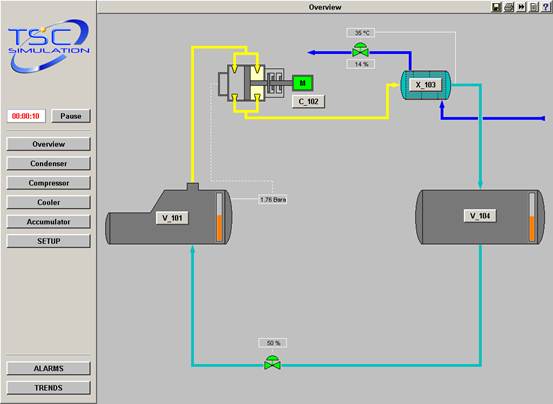Open the Overview screen

click(49, 144)
